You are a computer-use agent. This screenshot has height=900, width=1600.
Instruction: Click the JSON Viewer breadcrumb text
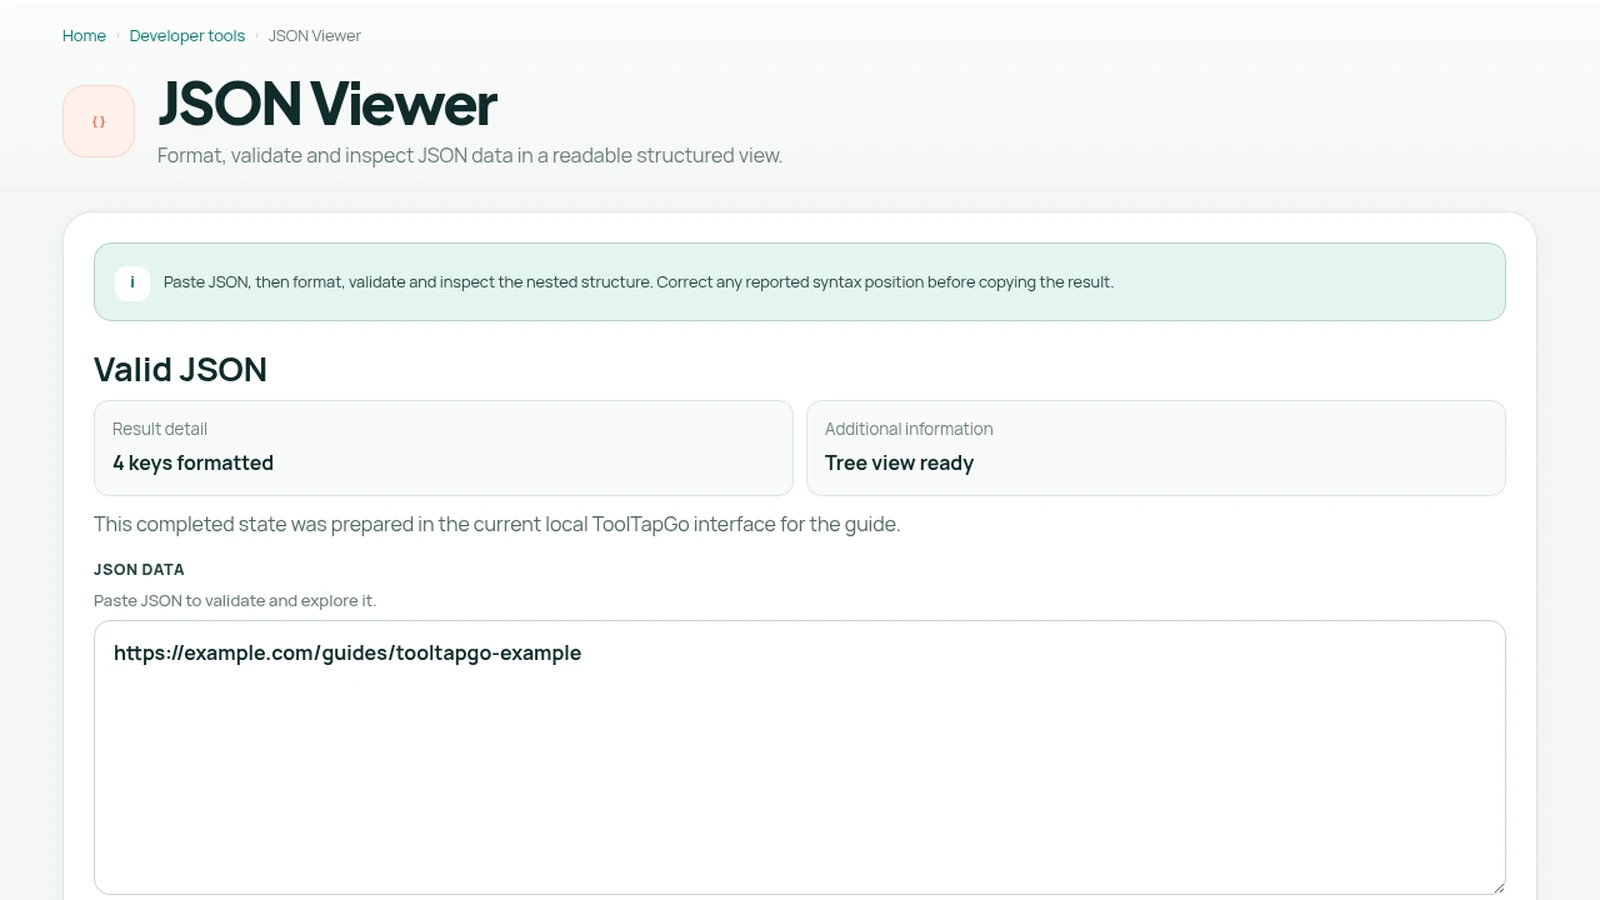coord(314,36)
